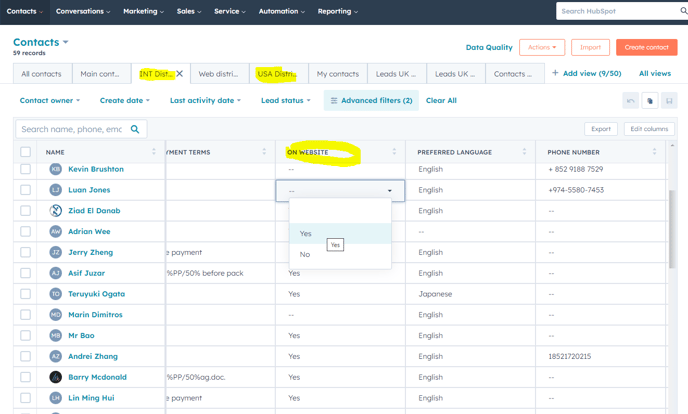Open the Kevin Brushton contact link
The width and height of the screenshot is (688, 414).
point(96,169)
